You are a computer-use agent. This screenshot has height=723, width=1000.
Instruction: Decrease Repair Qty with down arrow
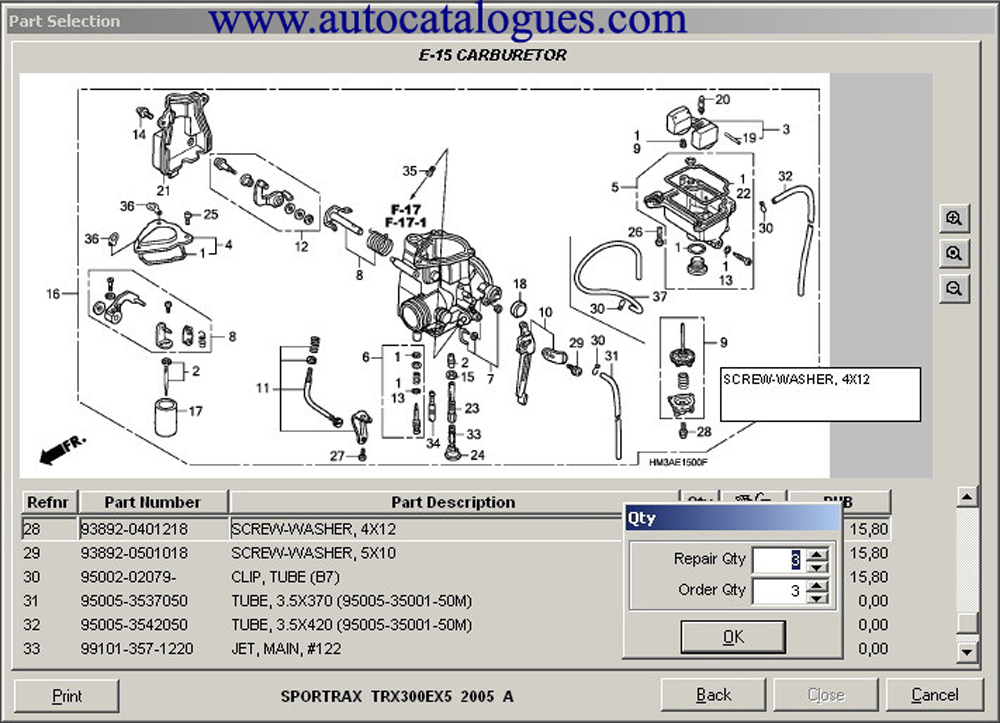pos(817,567)
